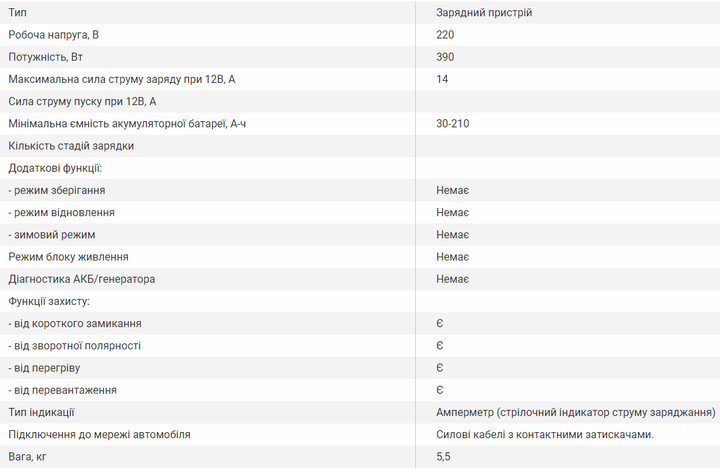
Task: Click the 'Функції захисту:' heading
Action: [49, 301]
